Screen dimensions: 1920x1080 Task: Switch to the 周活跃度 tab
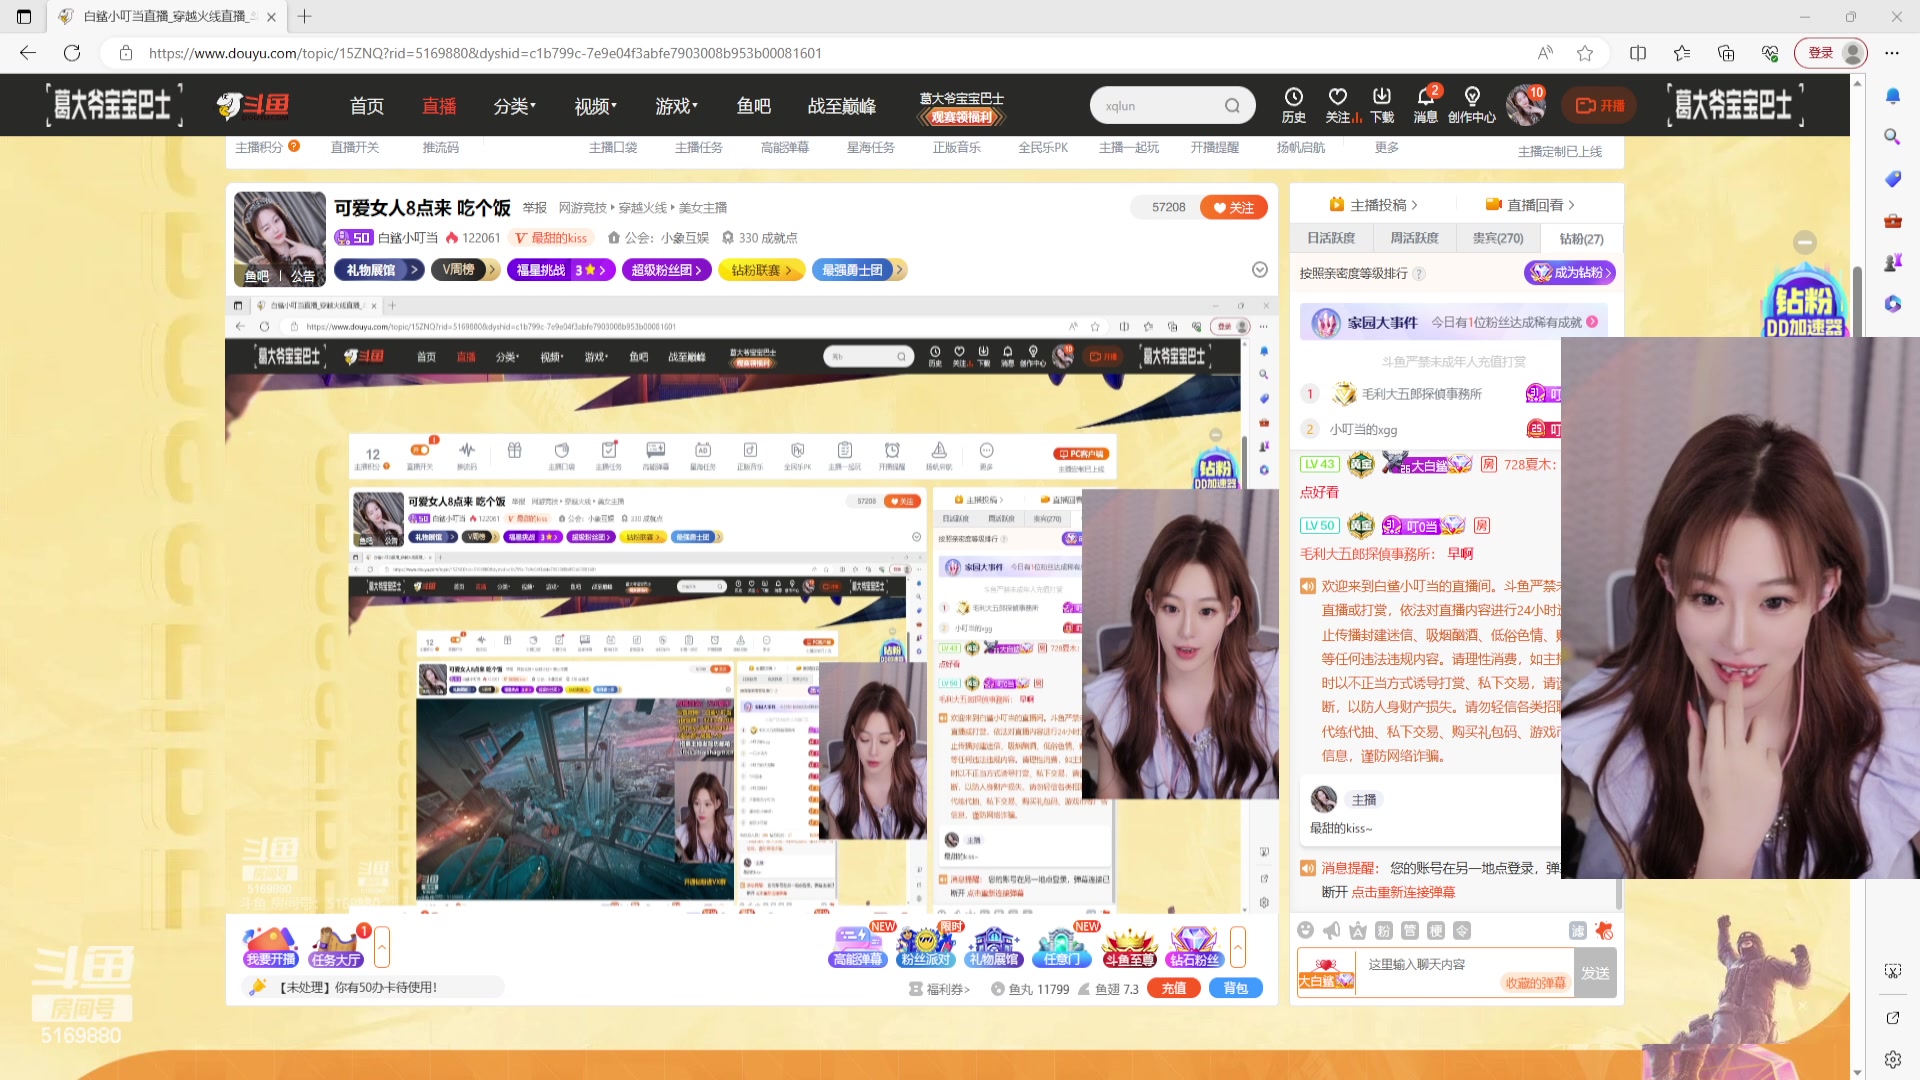(1414, 238)
